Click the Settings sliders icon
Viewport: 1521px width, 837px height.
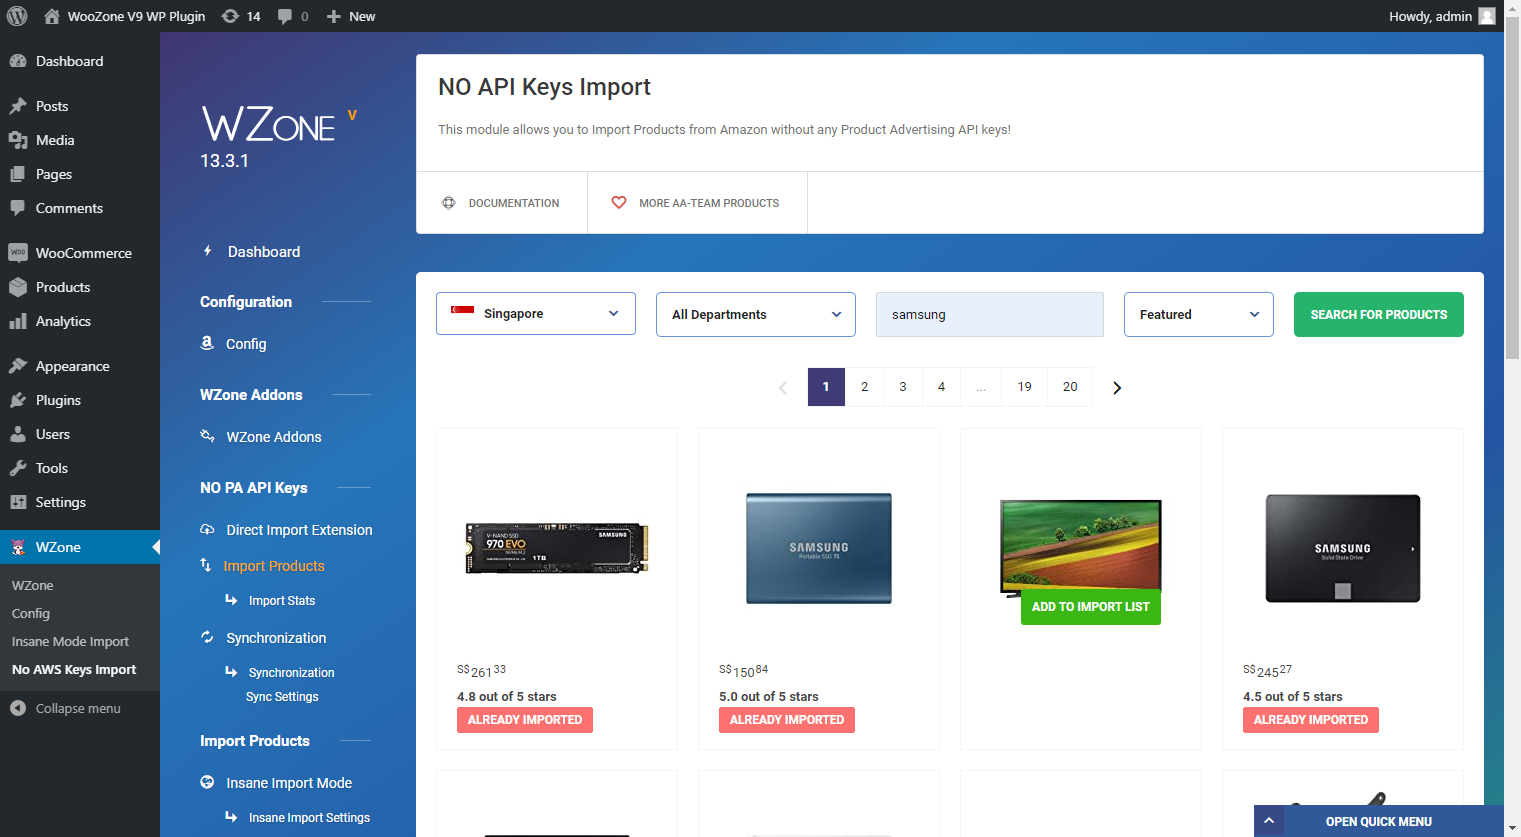click(18, 502)
